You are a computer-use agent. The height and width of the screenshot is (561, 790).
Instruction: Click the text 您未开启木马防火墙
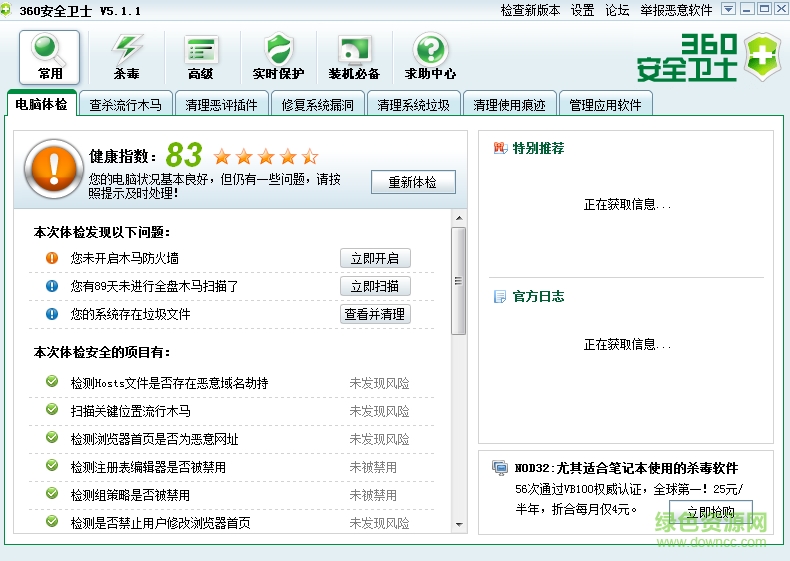(x=124, y=258)
